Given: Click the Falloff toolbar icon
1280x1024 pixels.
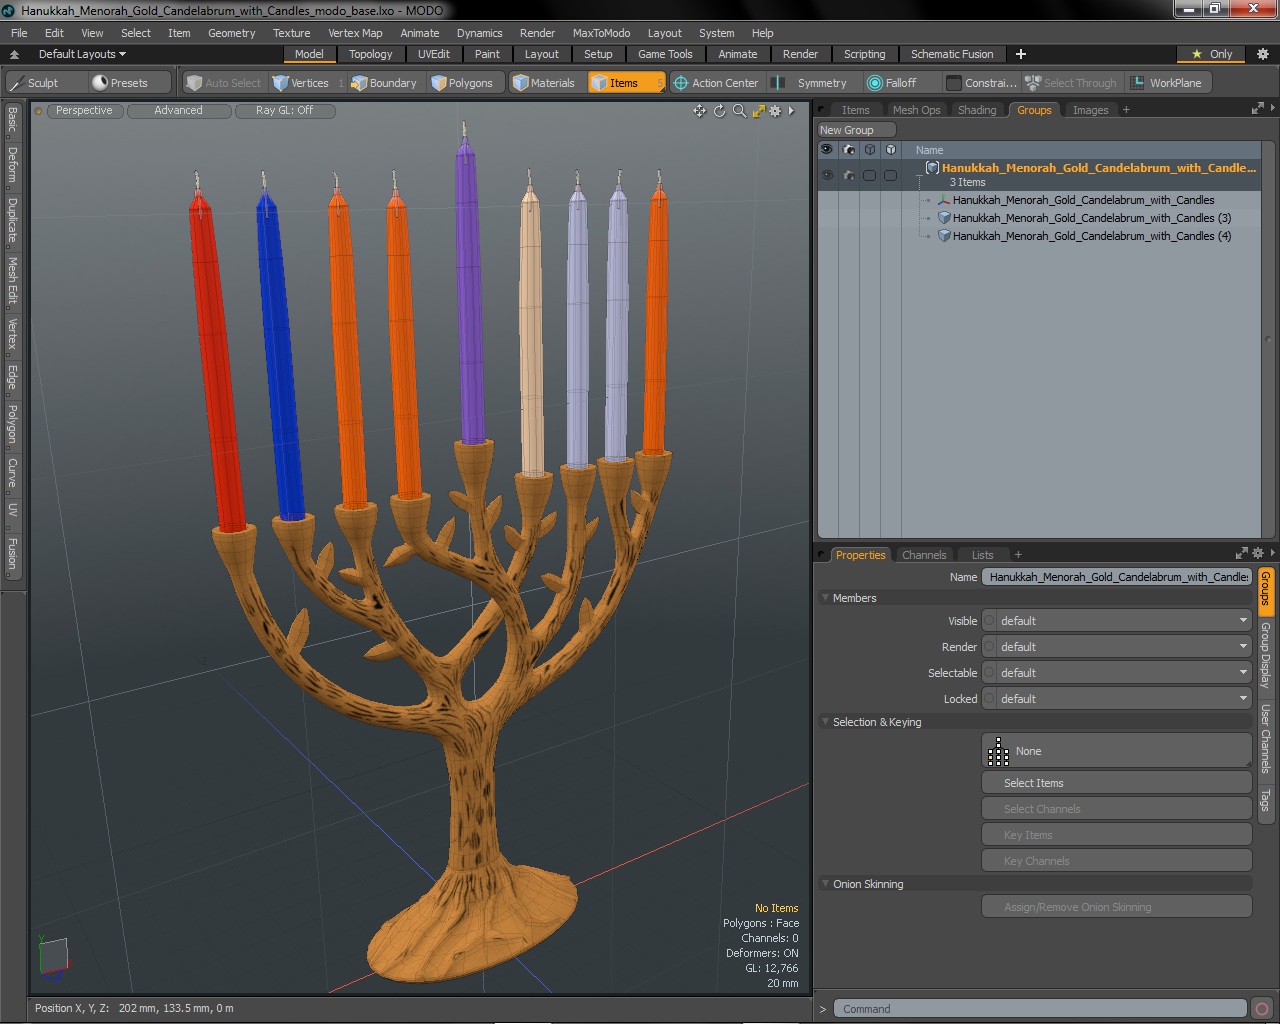Looking at the screenshot, I should coord(892,83).
